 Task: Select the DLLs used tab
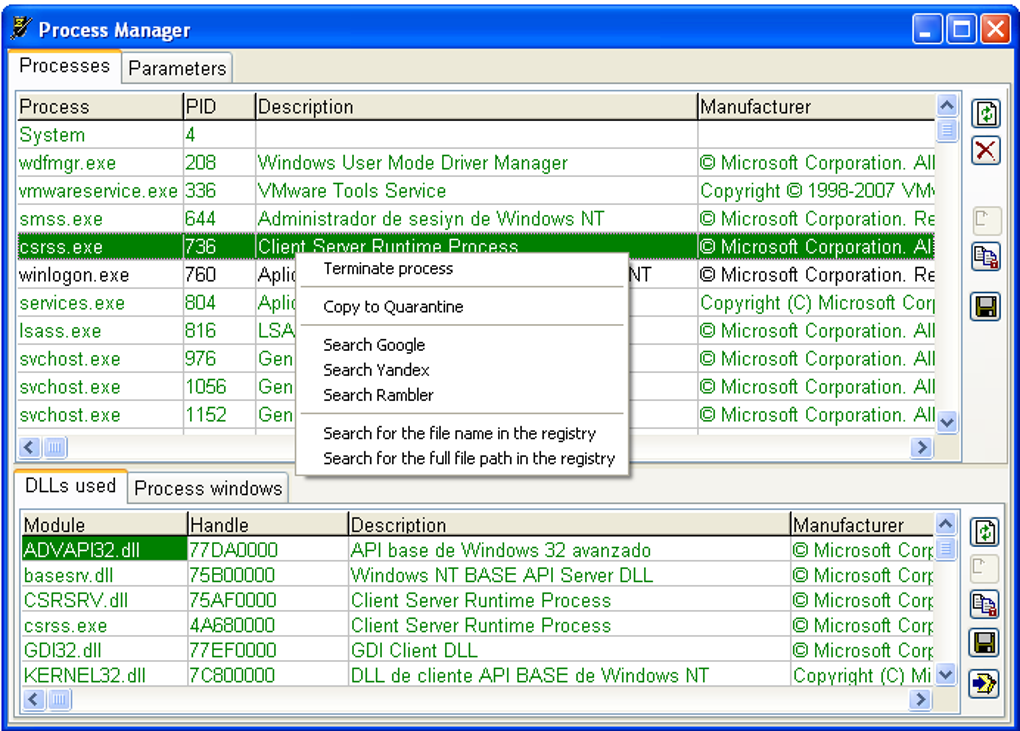pyautogui.click(x=70, y=486)
